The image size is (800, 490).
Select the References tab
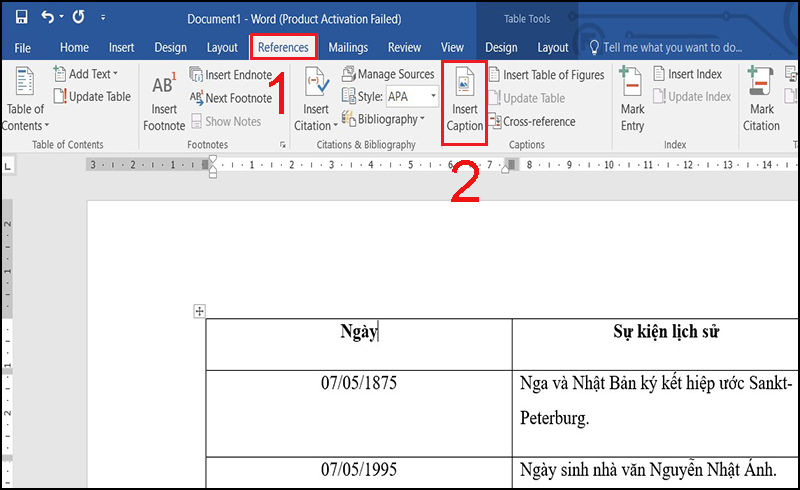pos(283,47)
